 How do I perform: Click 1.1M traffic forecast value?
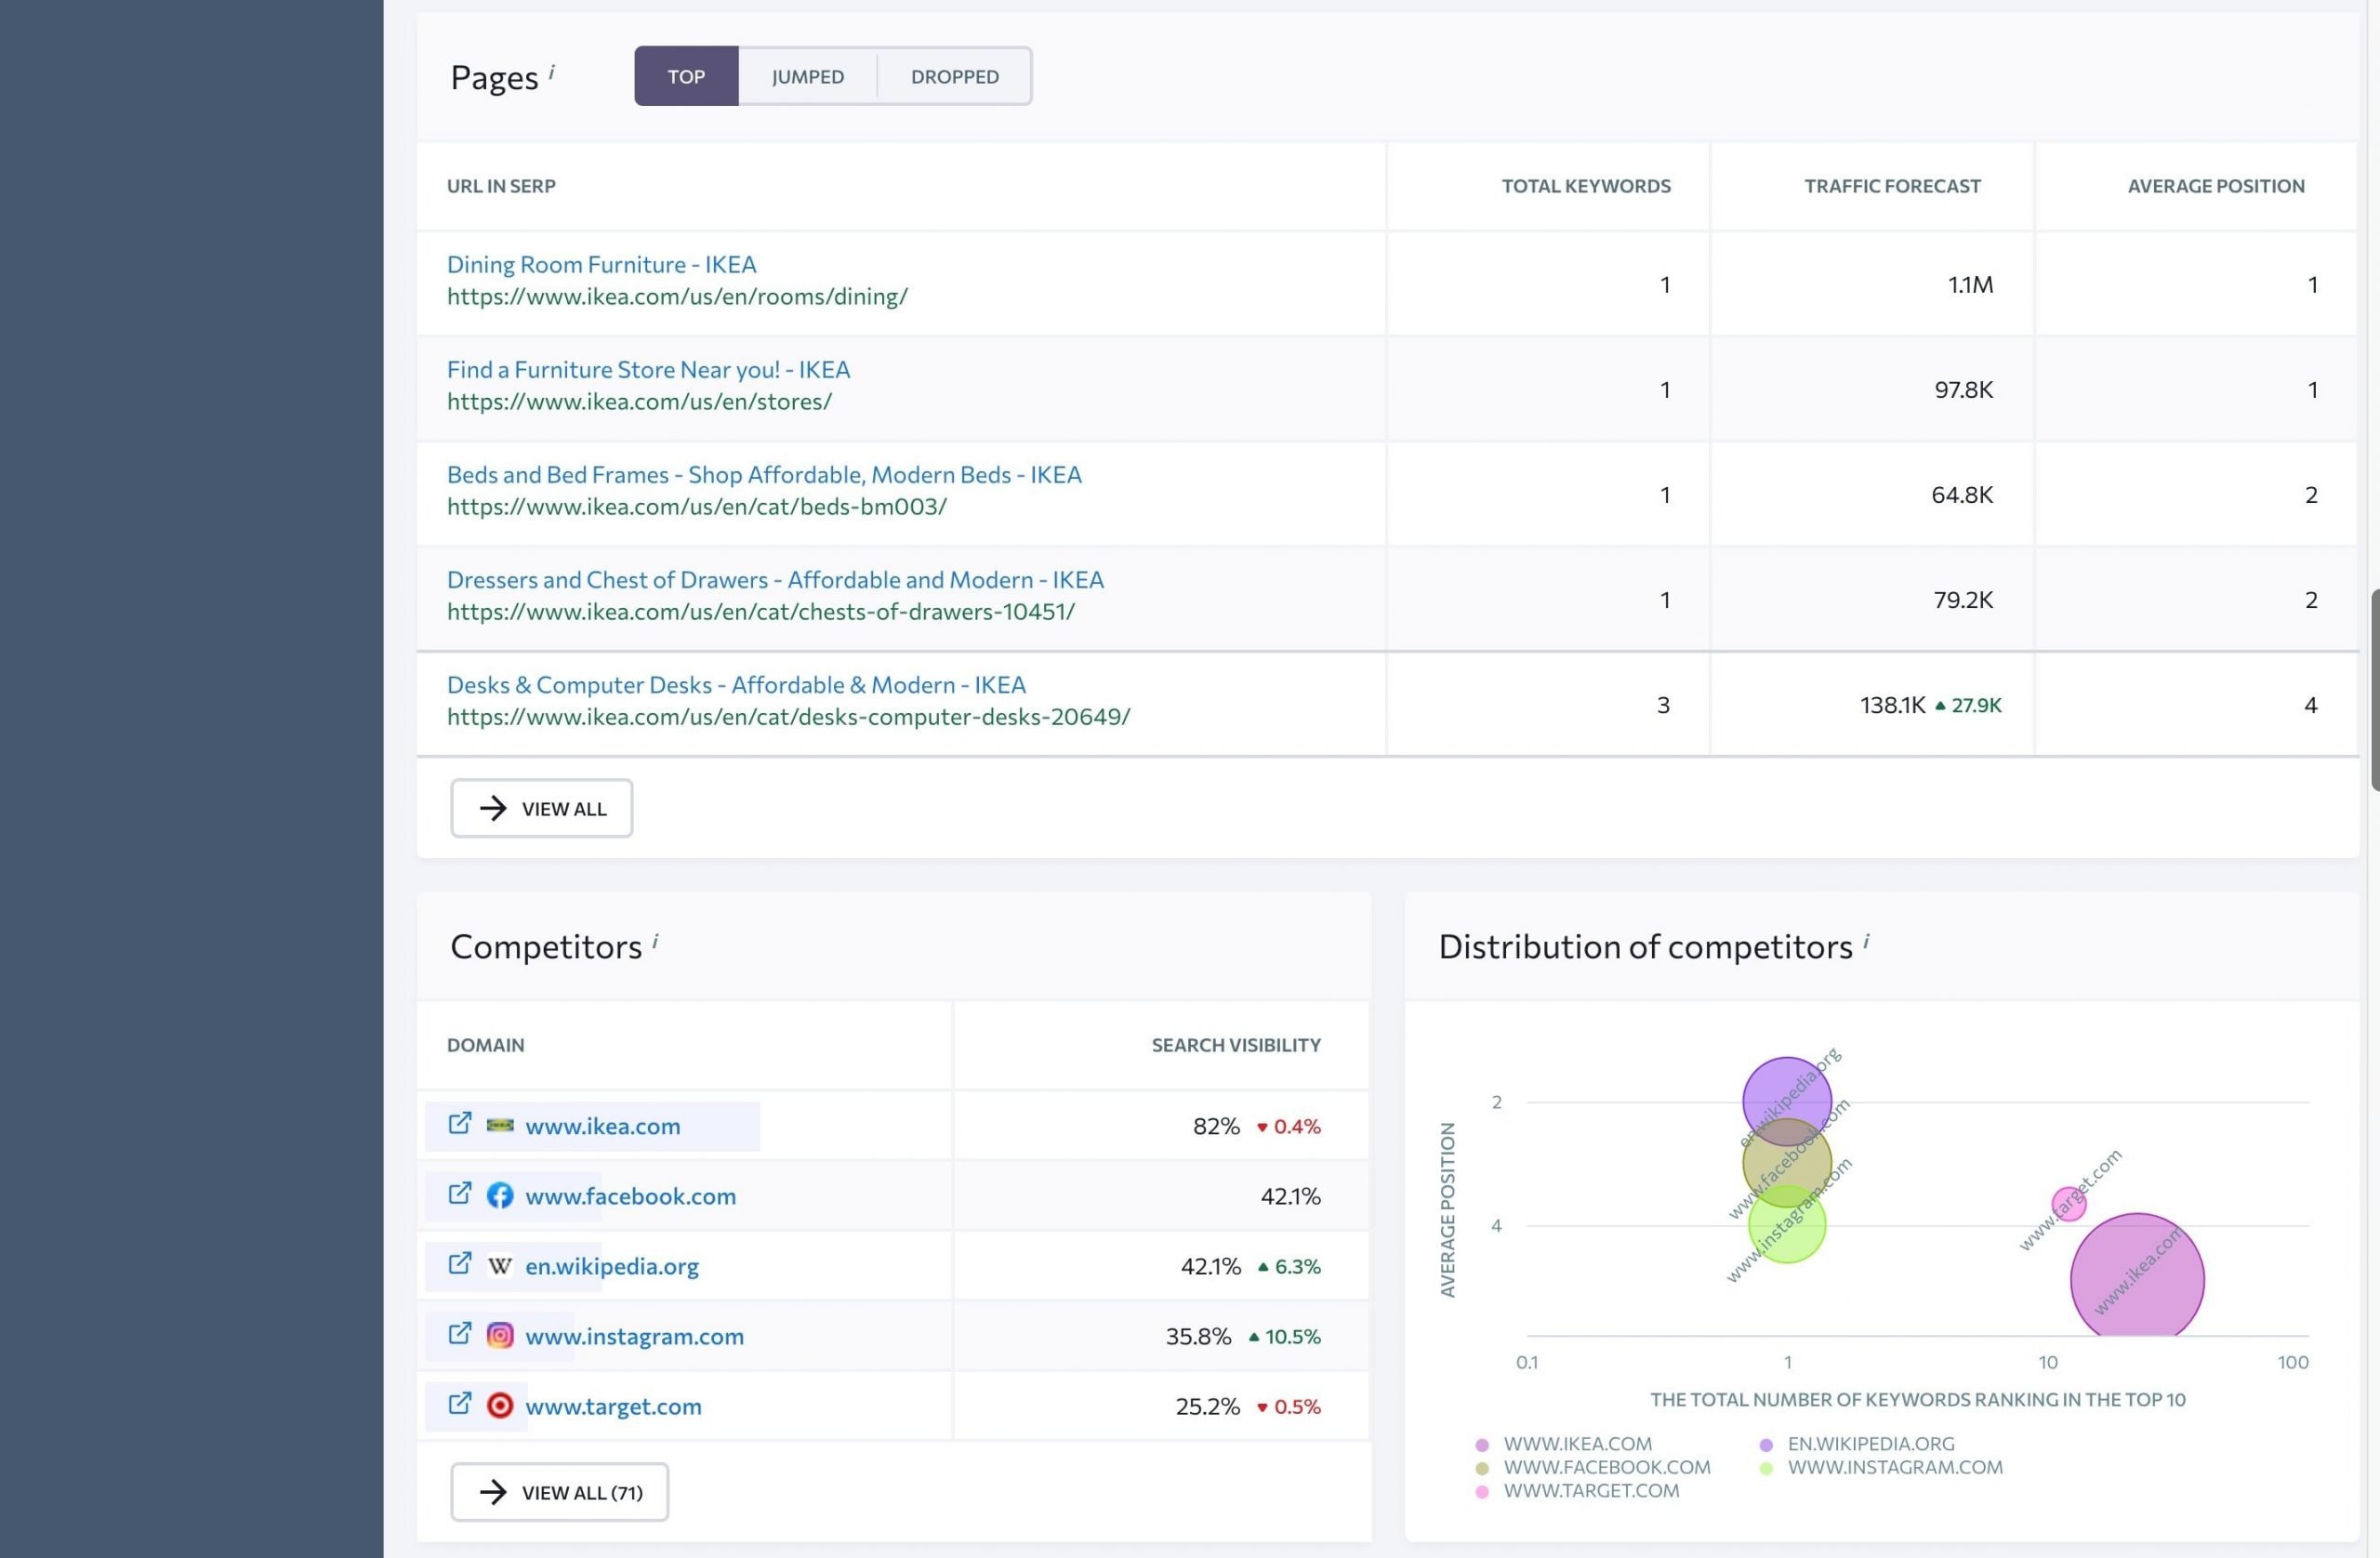[1970, 284]
